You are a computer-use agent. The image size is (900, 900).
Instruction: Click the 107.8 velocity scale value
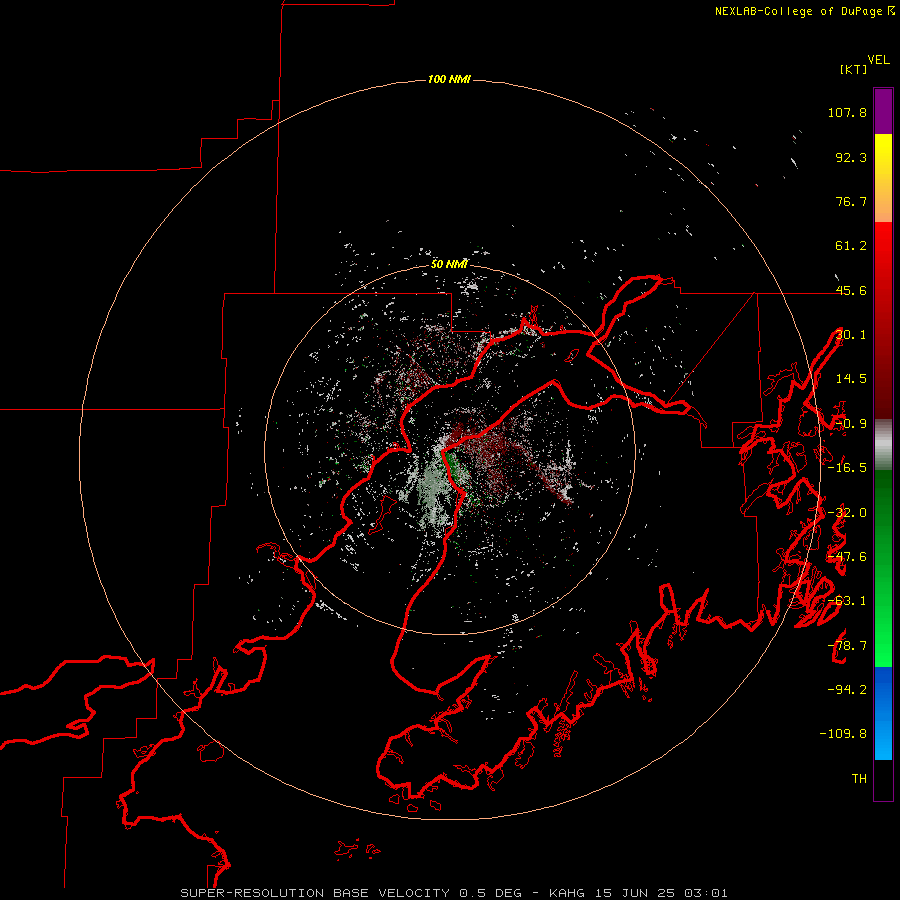click(847, 112)
